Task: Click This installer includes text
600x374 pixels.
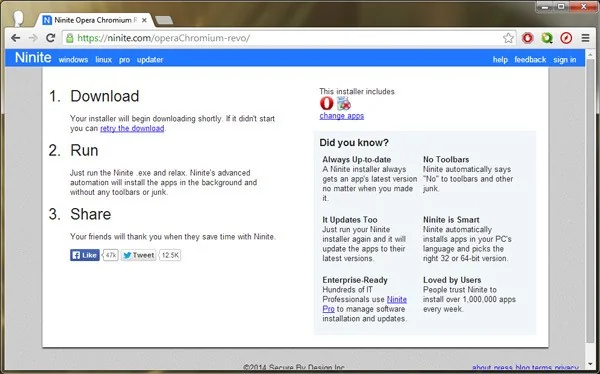Action: click(357, 91)
